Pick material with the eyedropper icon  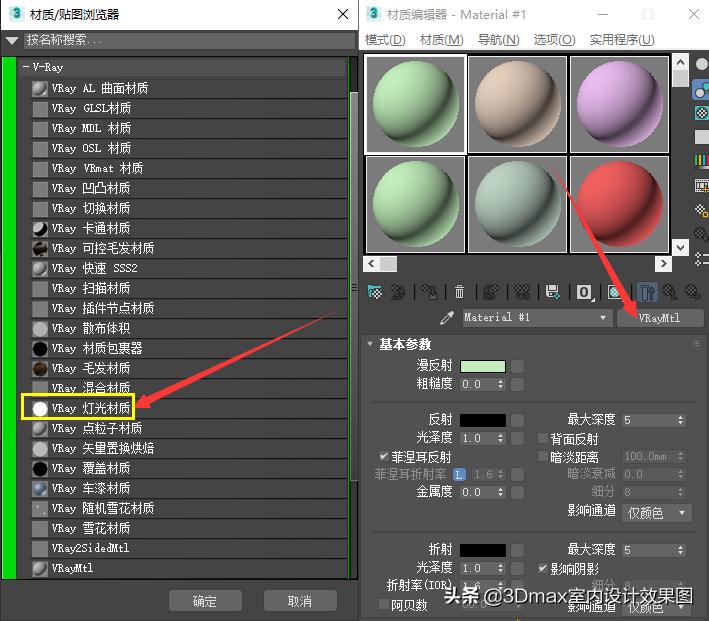pos(446,318)
